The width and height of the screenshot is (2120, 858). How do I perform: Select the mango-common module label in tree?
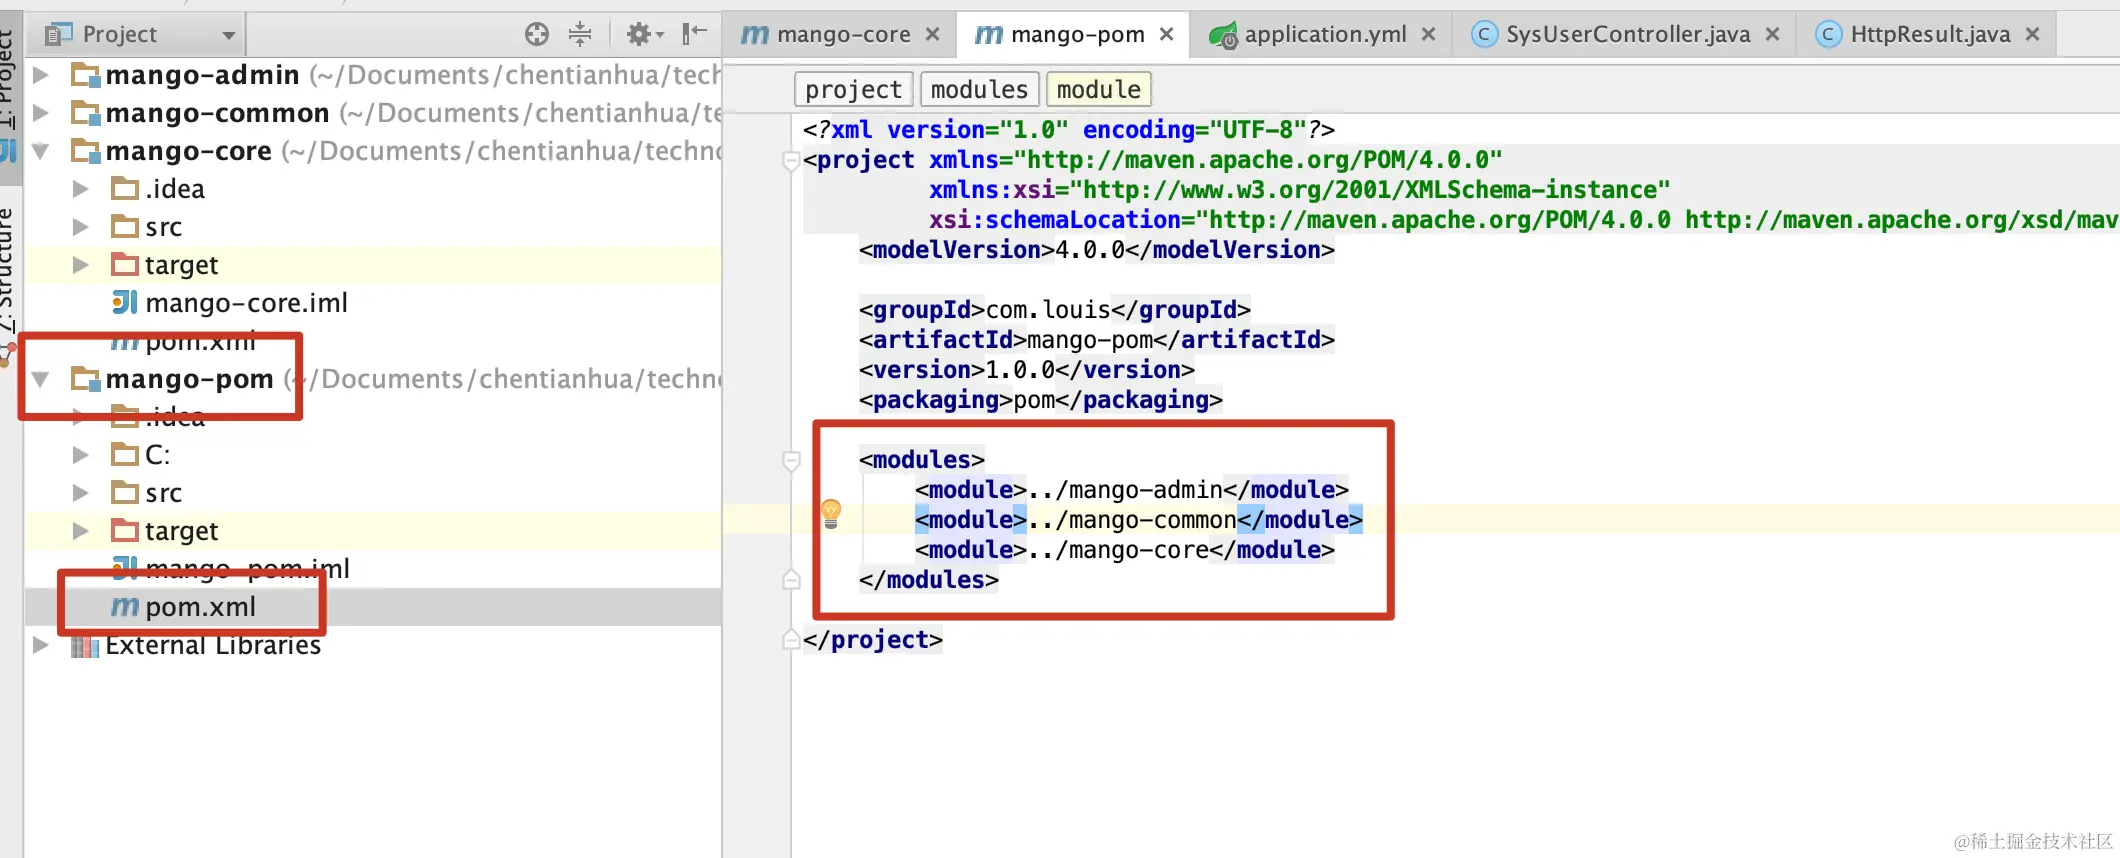[x=217, y=113]
